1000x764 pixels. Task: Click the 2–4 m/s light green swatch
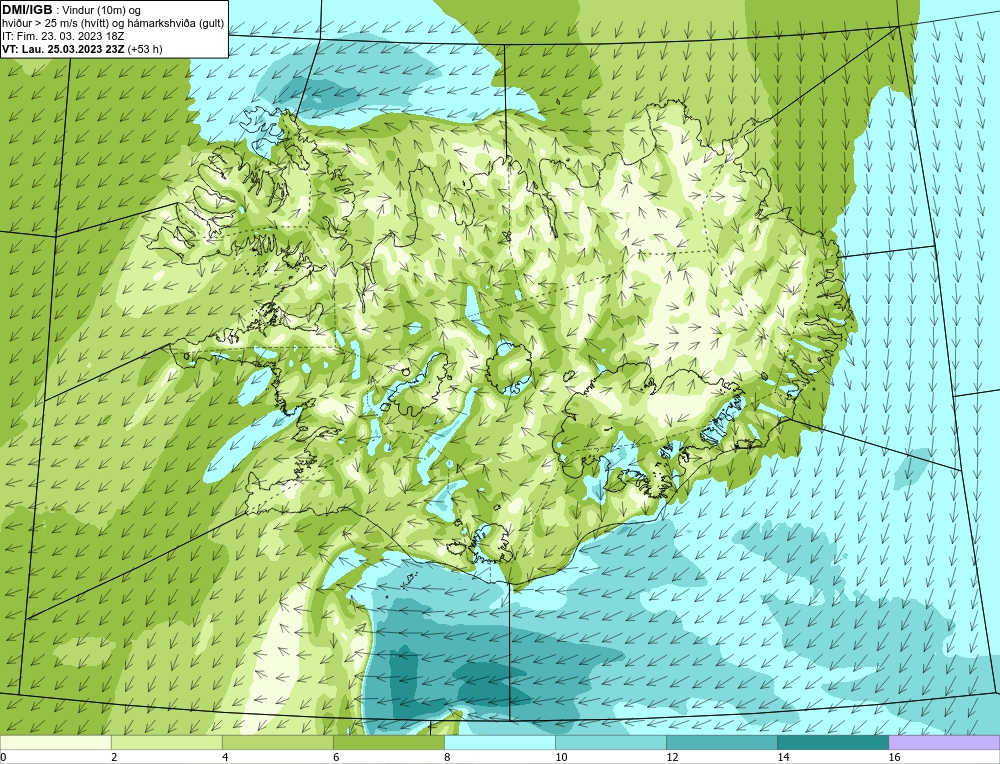[166, 742]
